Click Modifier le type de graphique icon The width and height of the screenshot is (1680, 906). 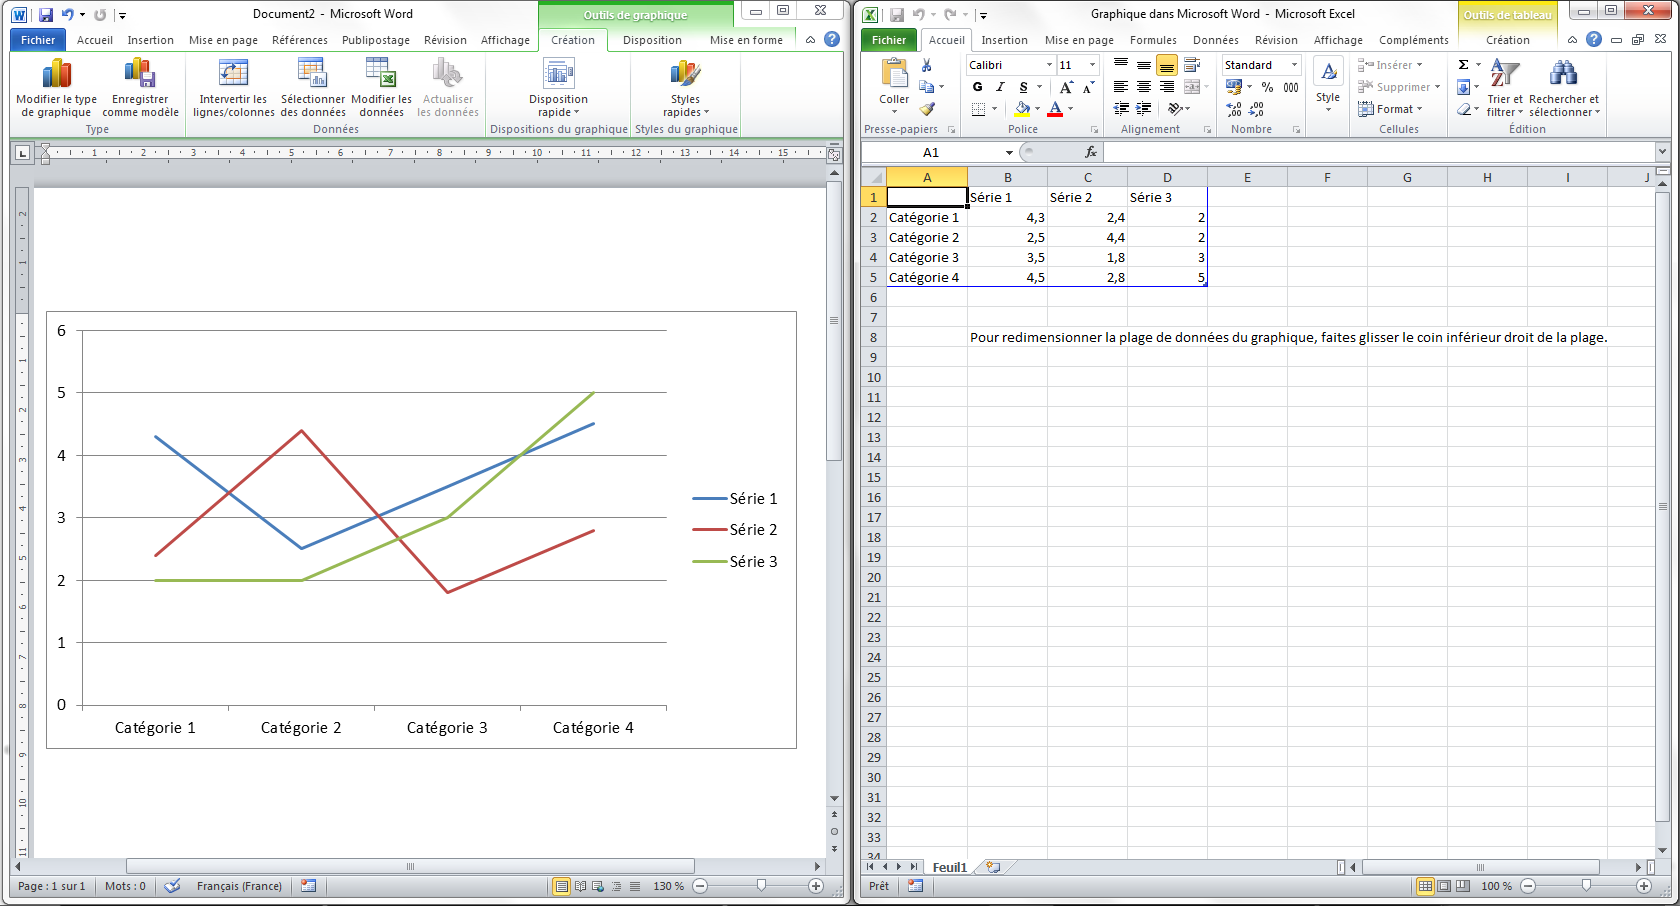tap(56, 75)
